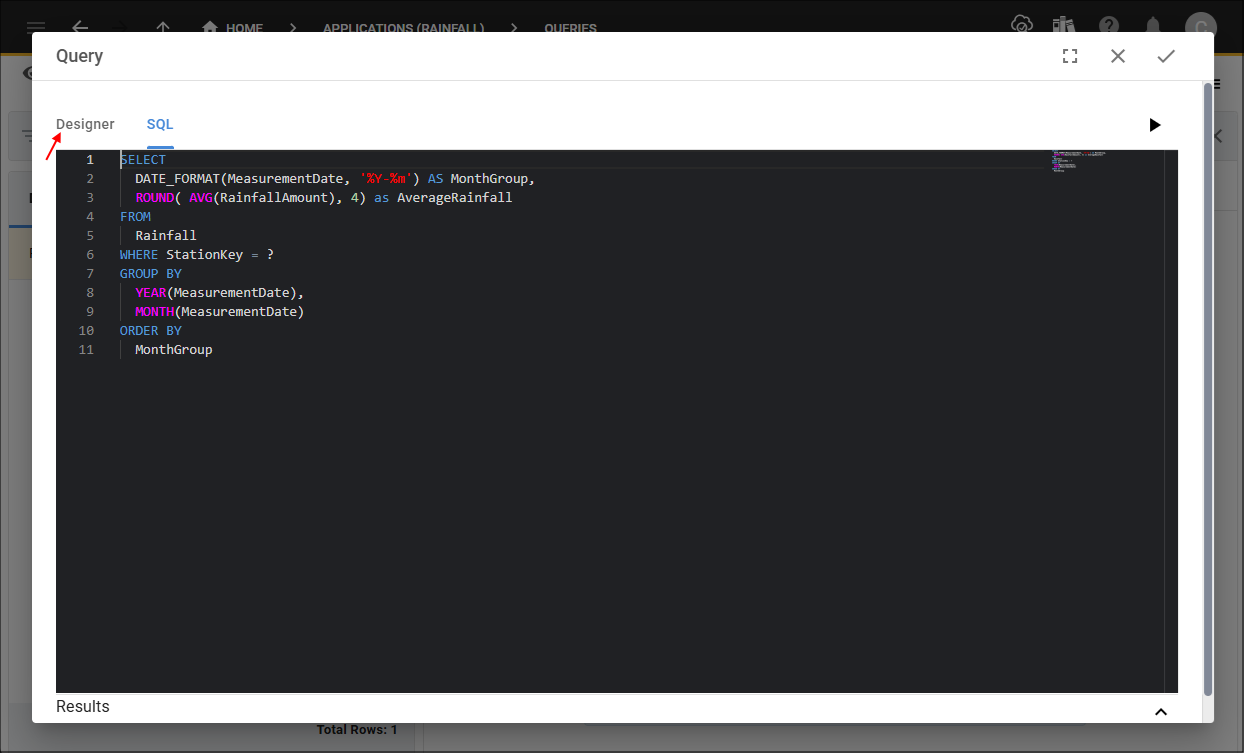
Task: Open the APPLICATIONS (RAINFALL) breadcrumb
Action: coord(403,28)
